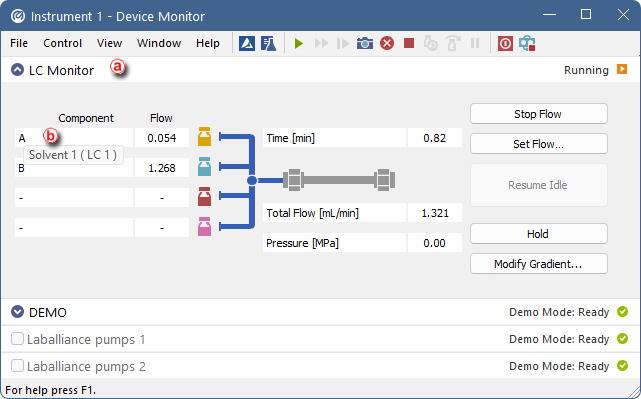Open the Instrument window via blue peak icon
This screenshot has height=399, width=641.
(247, 43)
